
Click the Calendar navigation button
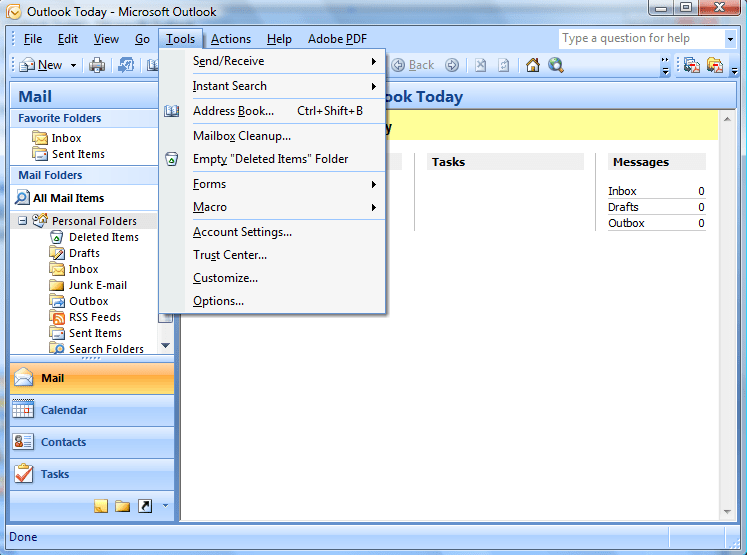(92, 410)
